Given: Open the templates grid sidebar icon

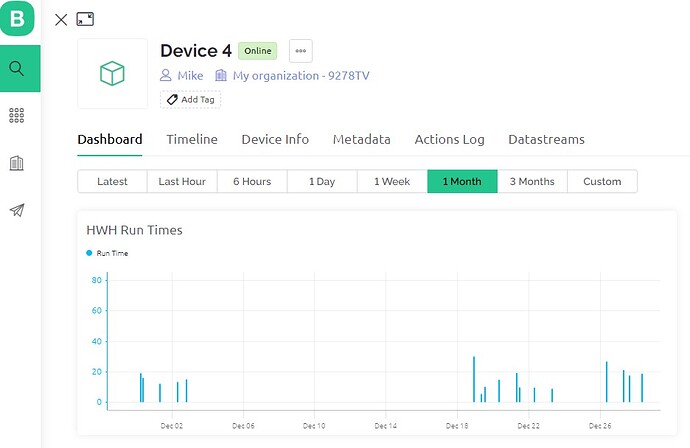Looking at the screenshot, I should tap(17, 115).
